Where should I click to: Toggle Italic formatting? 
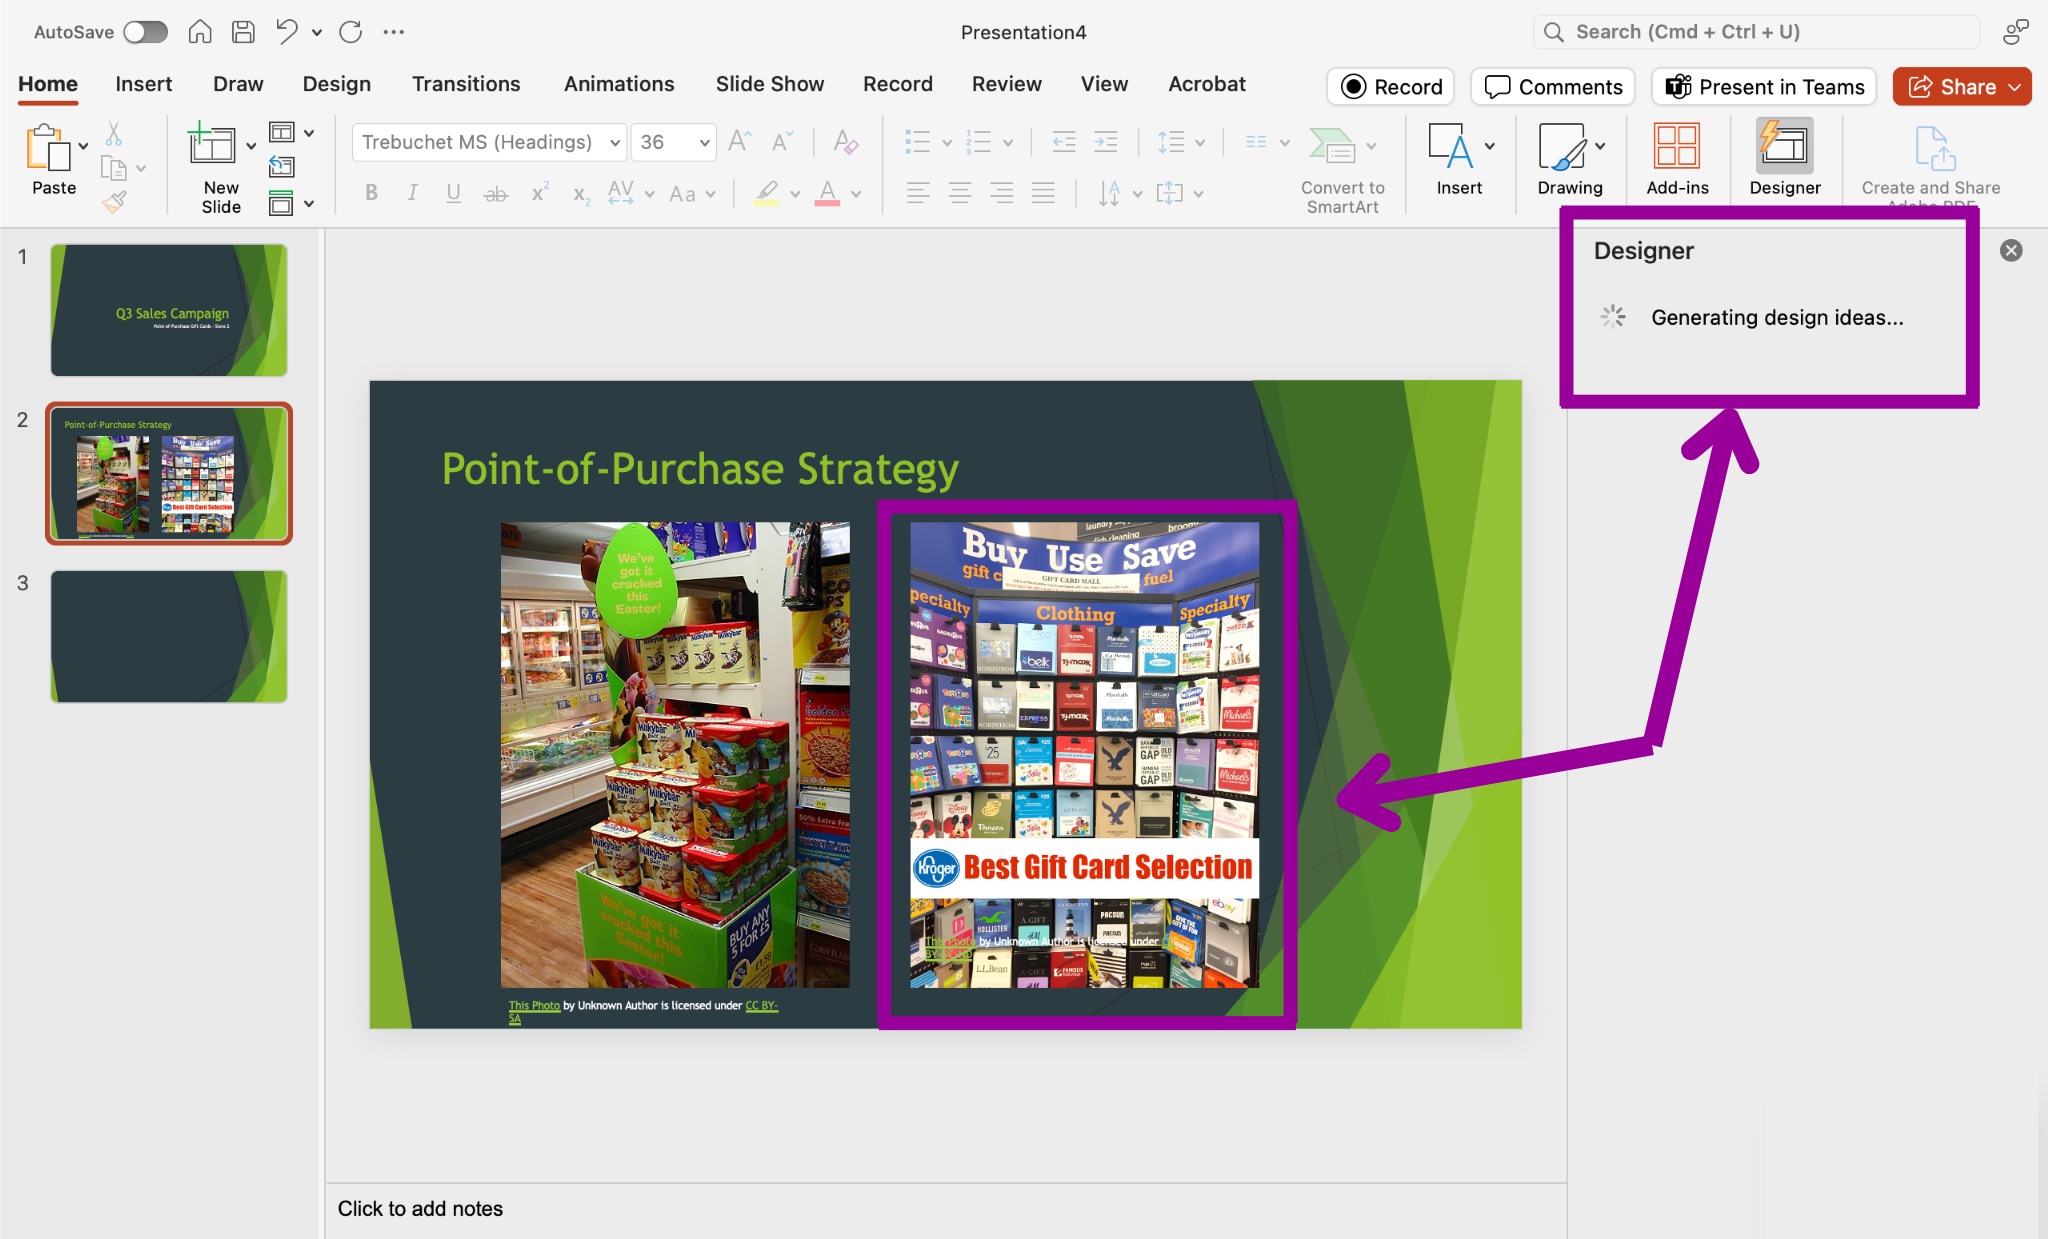pyautogui.click(x=412, y=193)
